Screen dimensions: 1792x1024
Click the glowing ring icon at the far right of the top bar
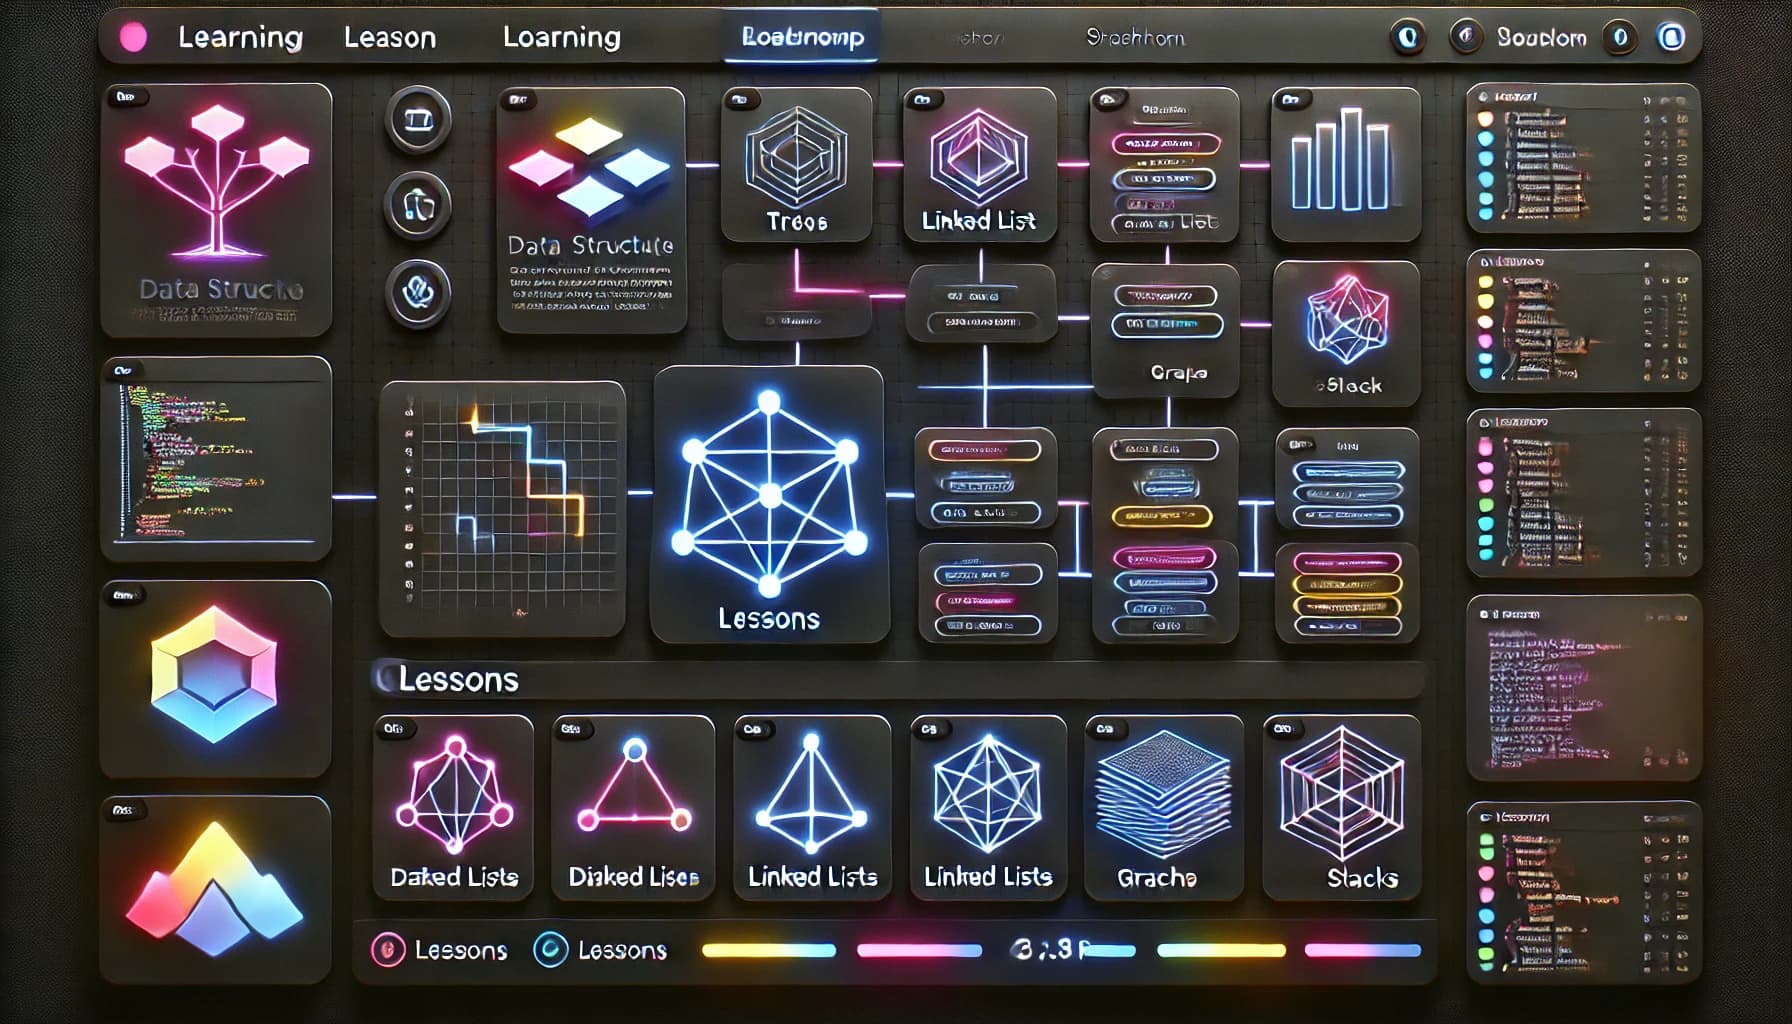(1671, 38)
